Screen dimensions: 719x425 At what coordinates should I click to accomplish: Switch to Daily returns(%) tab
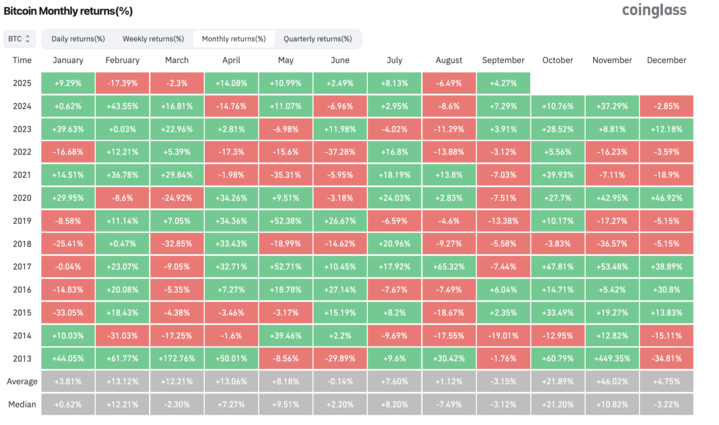tap(78, 39)
